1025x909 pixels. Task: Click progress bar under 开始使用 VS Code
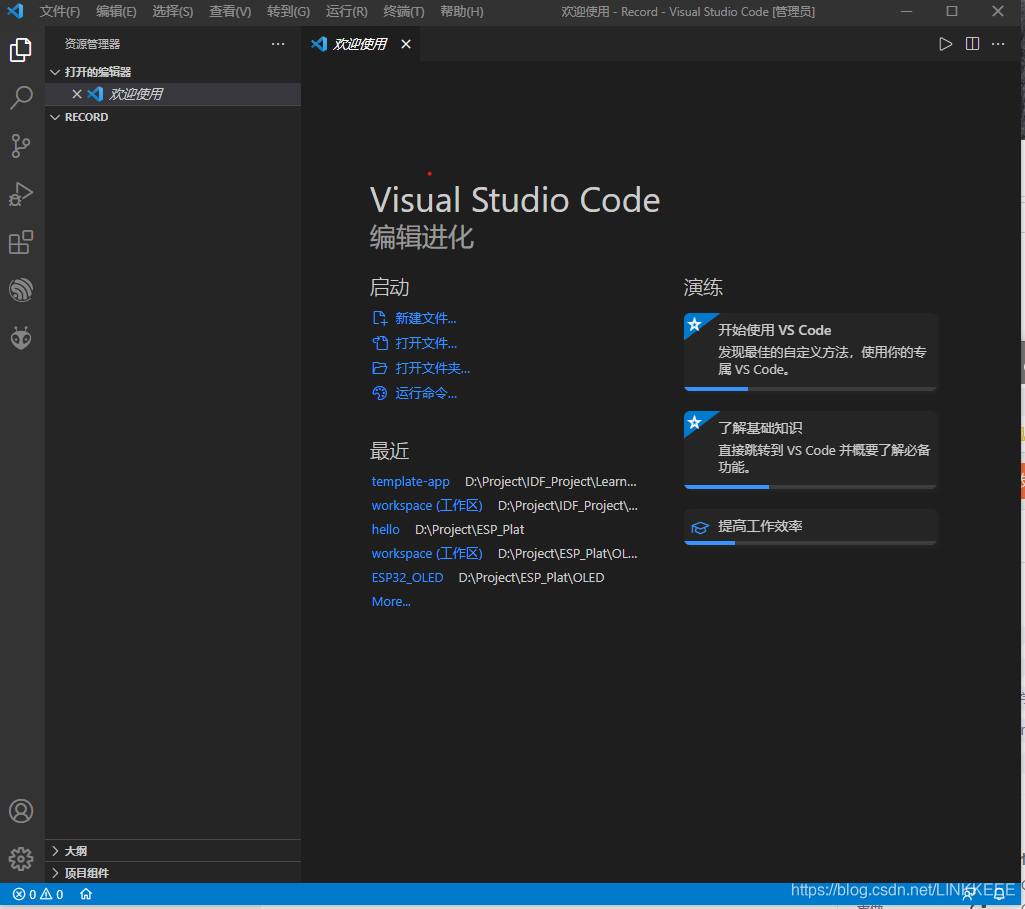tap(811, 389)
